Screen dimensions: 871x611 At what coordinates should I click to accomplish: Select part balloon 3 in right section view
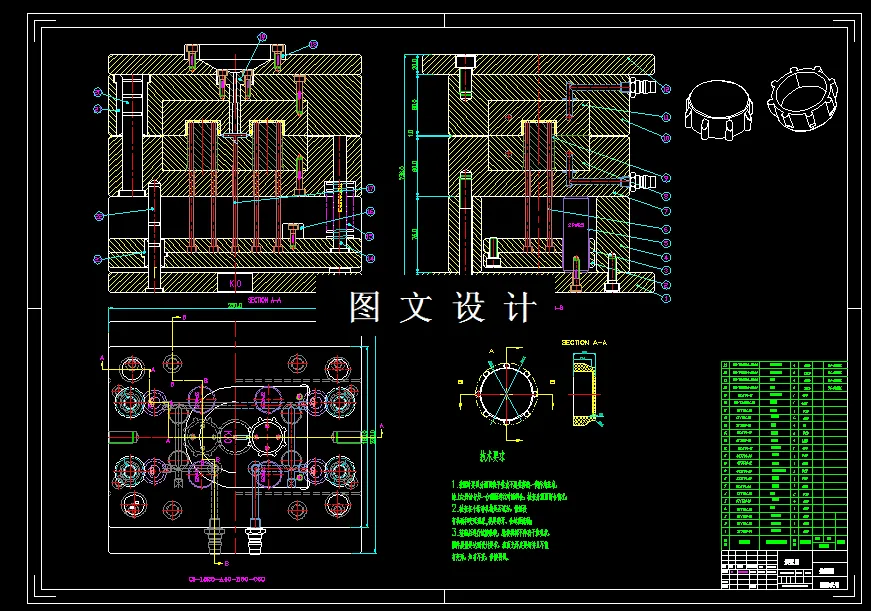tap(666, 271)
